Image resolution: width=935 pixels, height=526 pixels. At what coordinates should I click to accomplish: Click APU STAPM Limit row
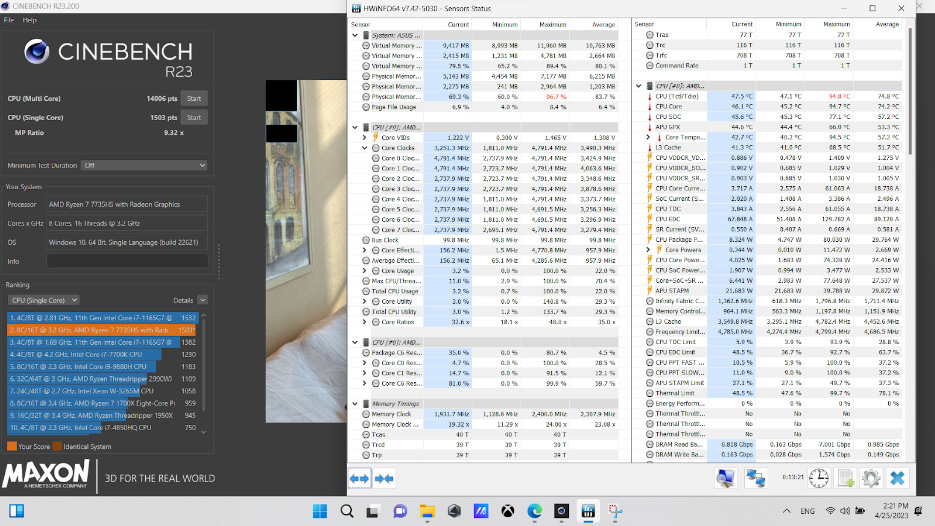773,383
